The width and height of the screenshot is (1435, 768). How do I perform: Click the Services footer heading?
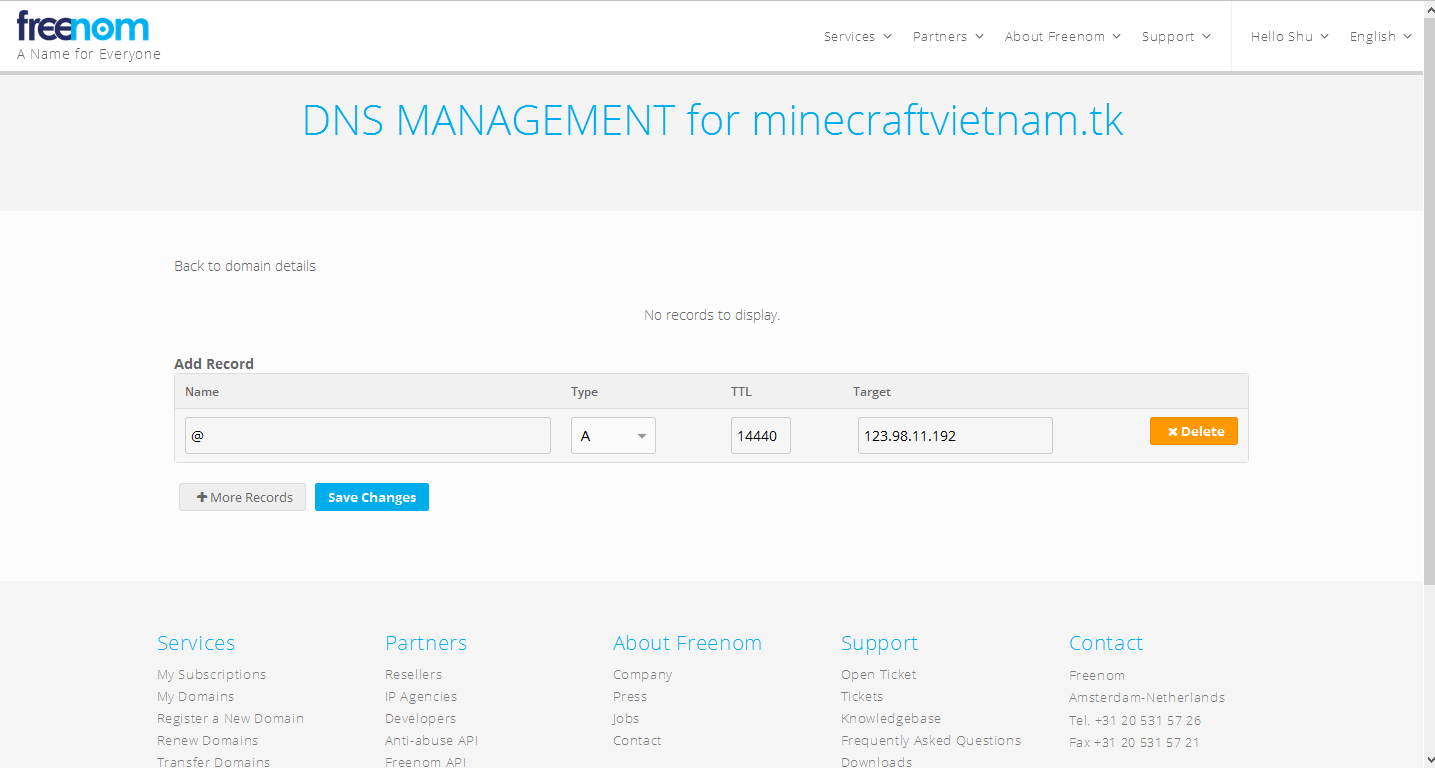(196, 643)
